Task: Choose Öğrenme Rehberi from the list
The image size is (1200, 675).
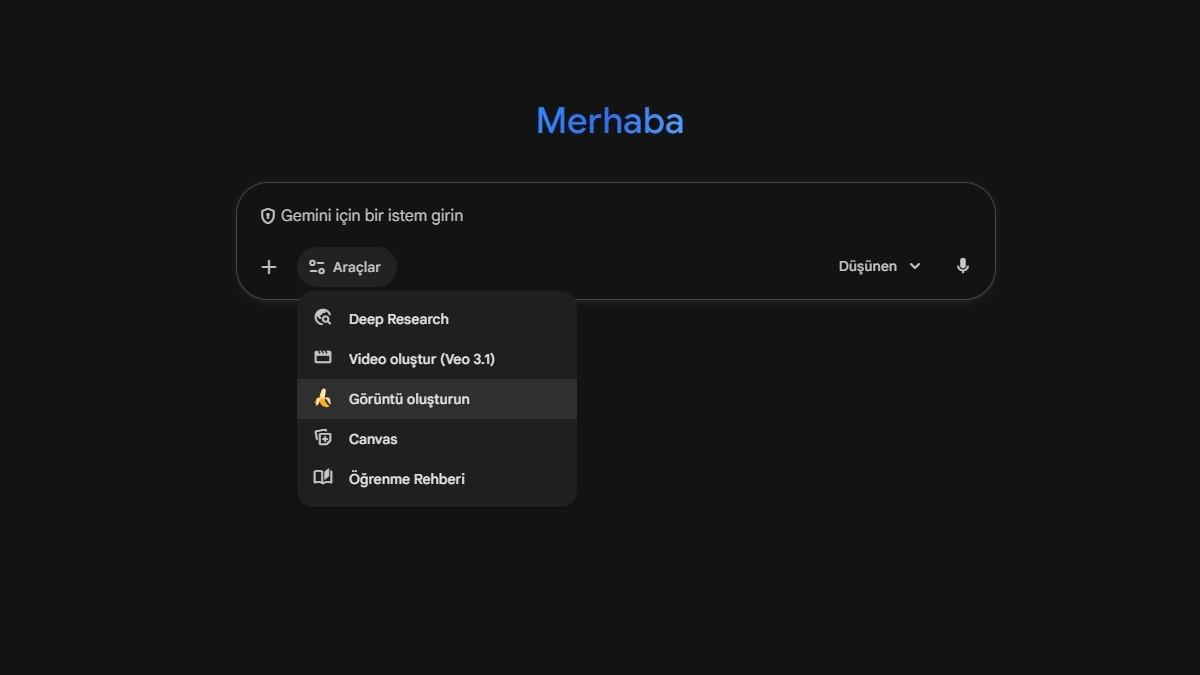Action: (406, 479)
